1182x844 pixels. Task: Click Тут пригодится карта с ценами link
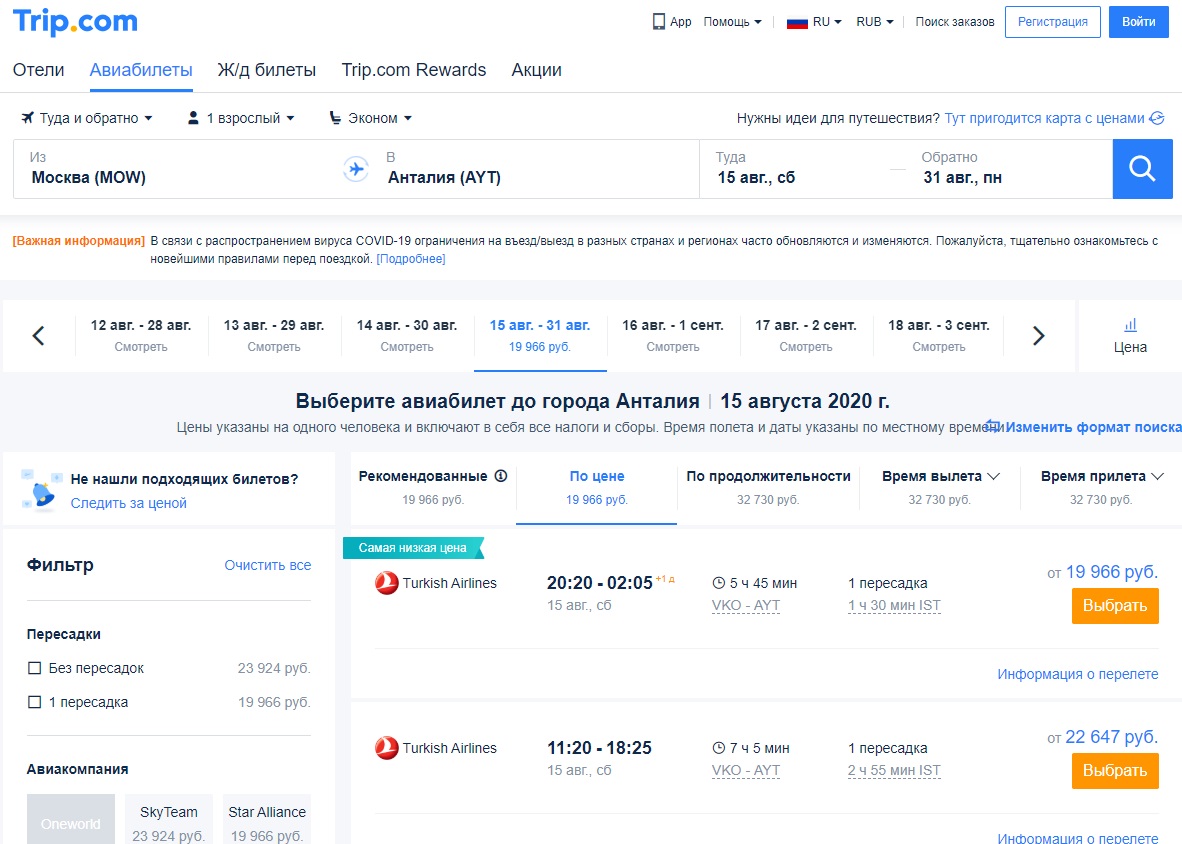point(1044,118)
